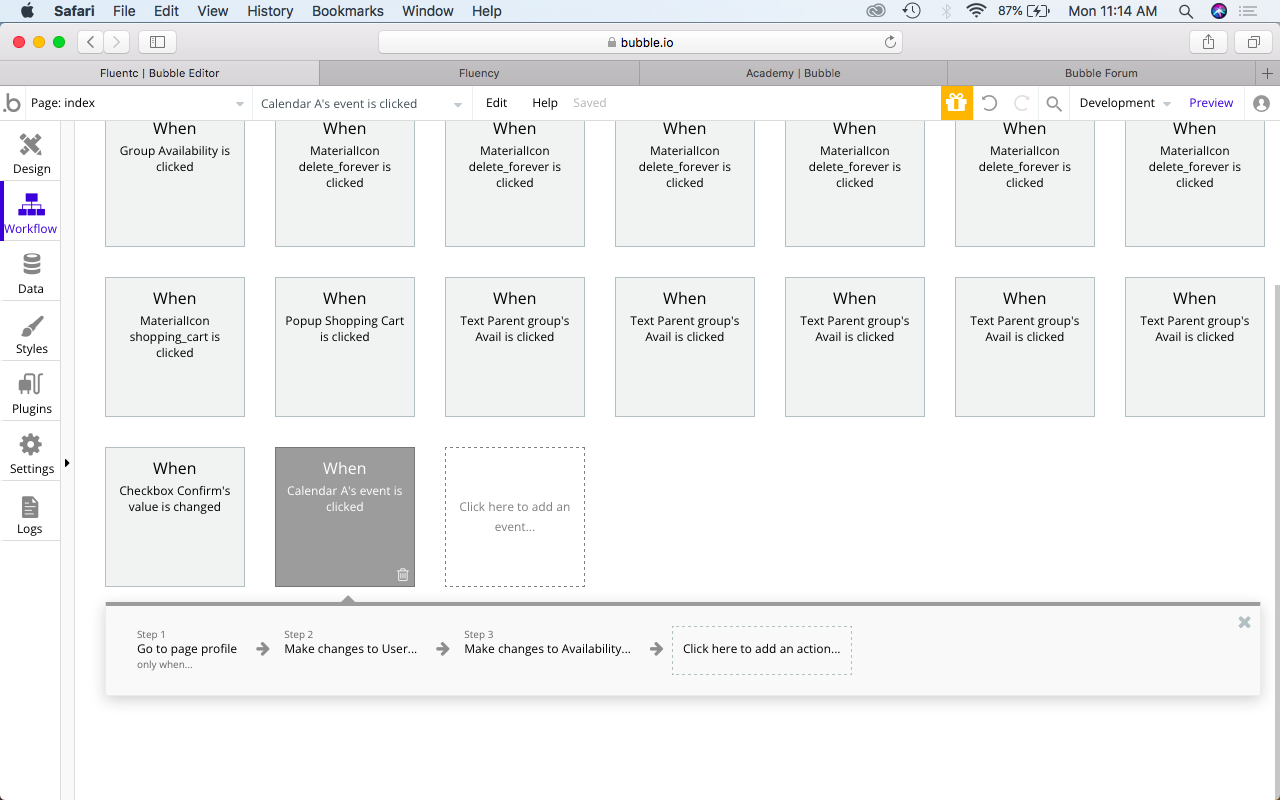
Task: Undo the last change
Action: (990, 103)
